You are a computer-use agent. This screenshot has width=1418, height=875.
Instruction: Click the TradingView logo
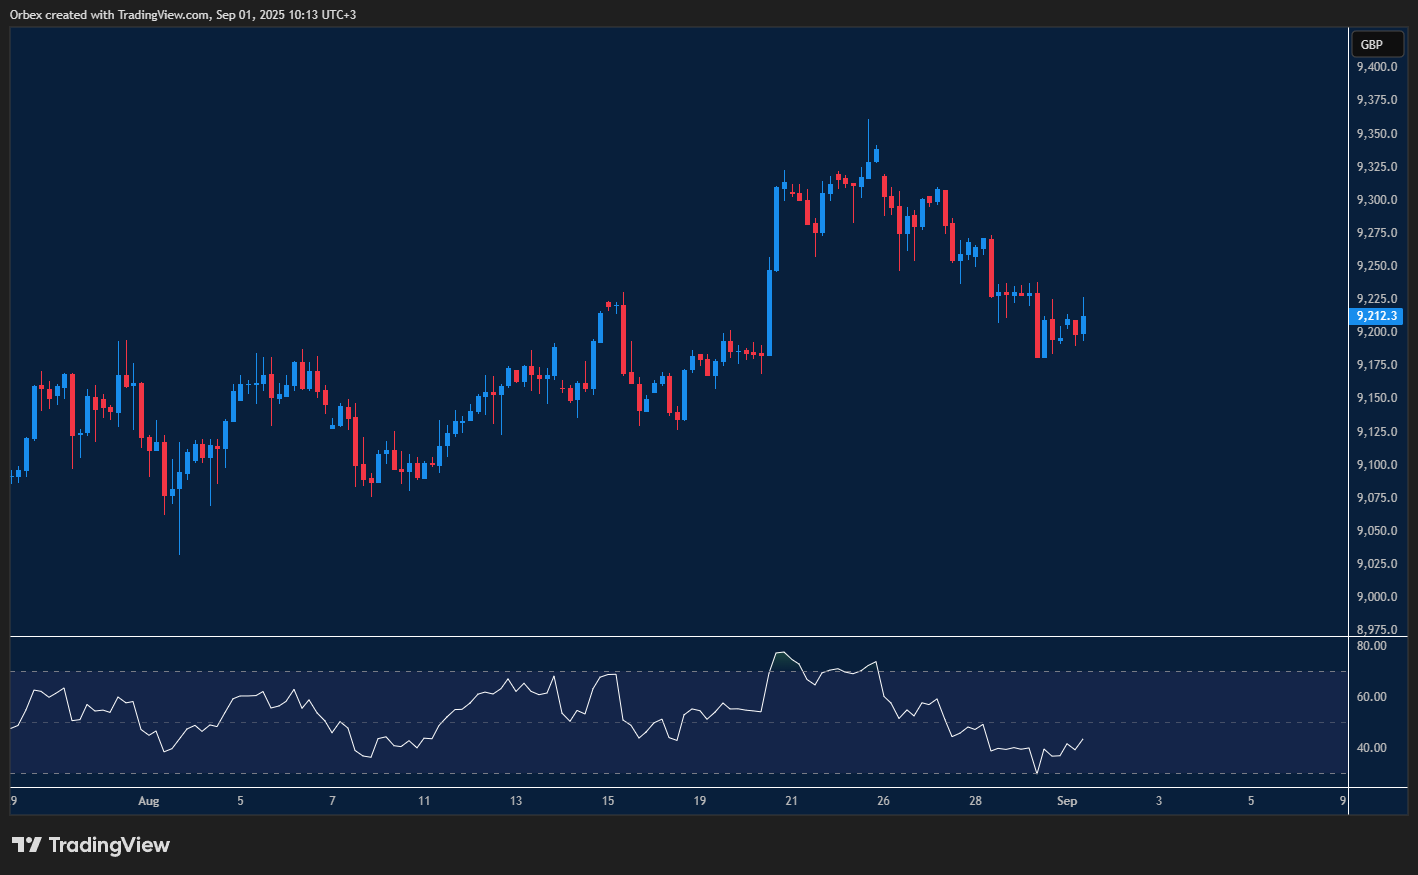coord(92,845)
